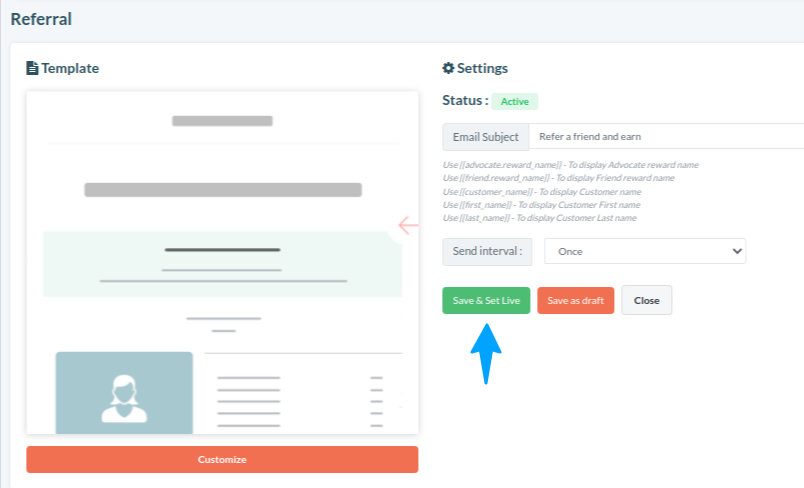This screenshot has width=804, height=488.
Task: Click the Email Subject input field
Action: click(666, 136)
